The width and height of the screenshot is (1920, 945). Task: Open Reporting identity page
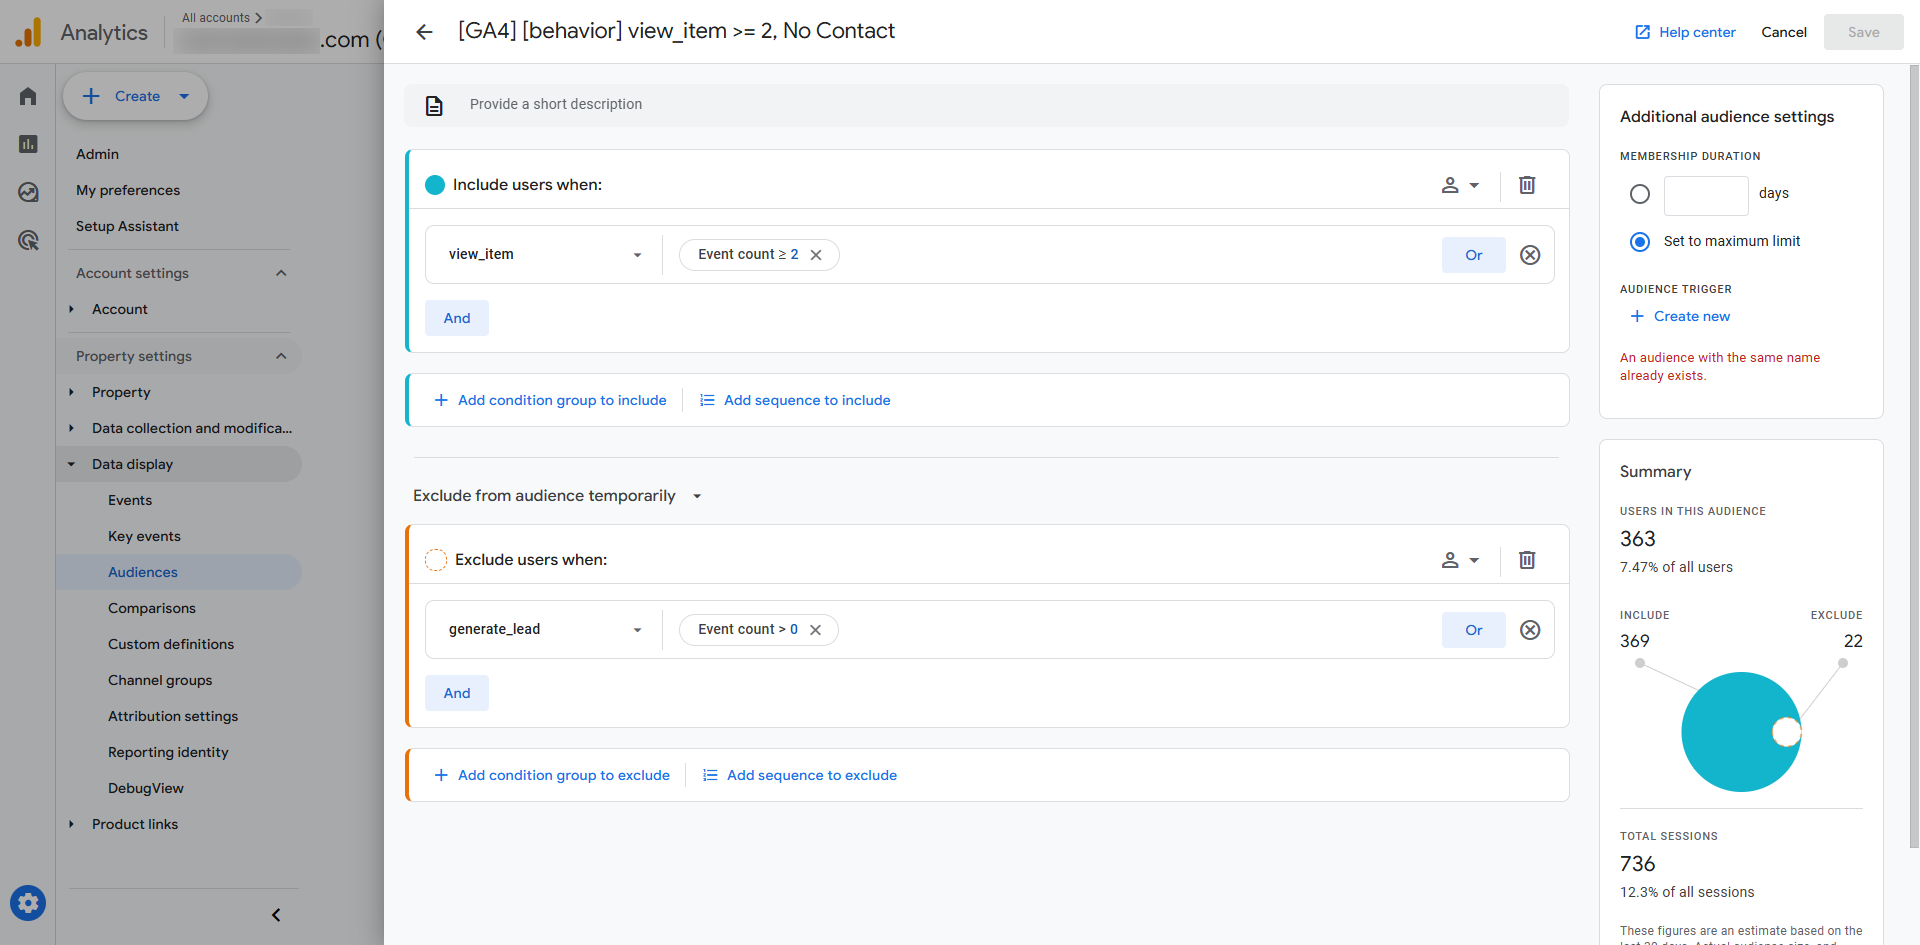(x=168, y=752)
